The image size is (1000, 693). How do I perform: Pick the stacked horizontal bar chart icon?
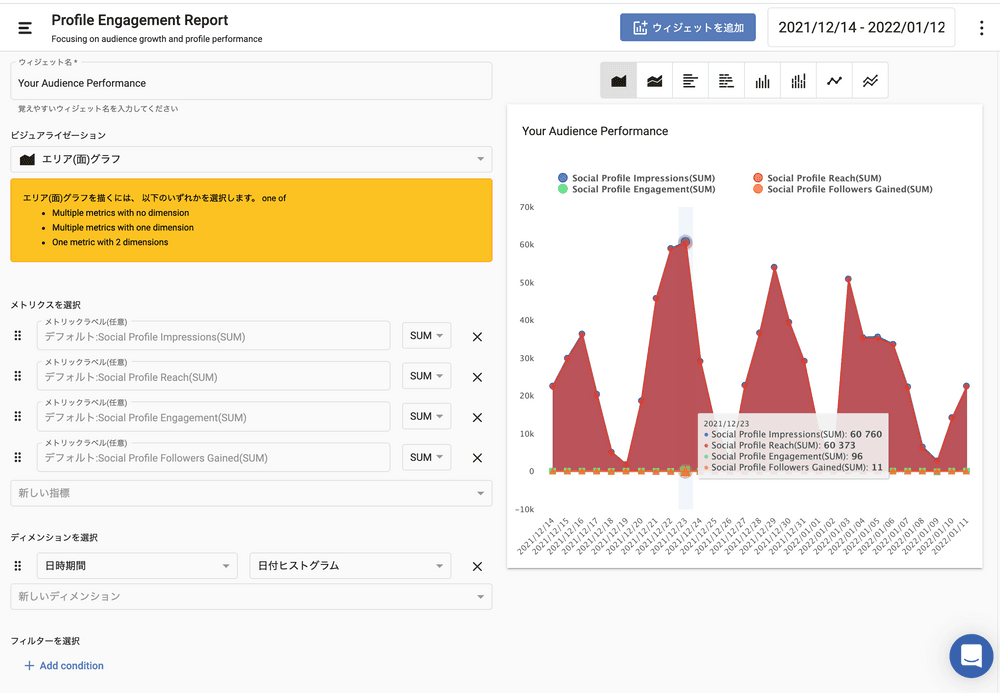tap(727, 81)
